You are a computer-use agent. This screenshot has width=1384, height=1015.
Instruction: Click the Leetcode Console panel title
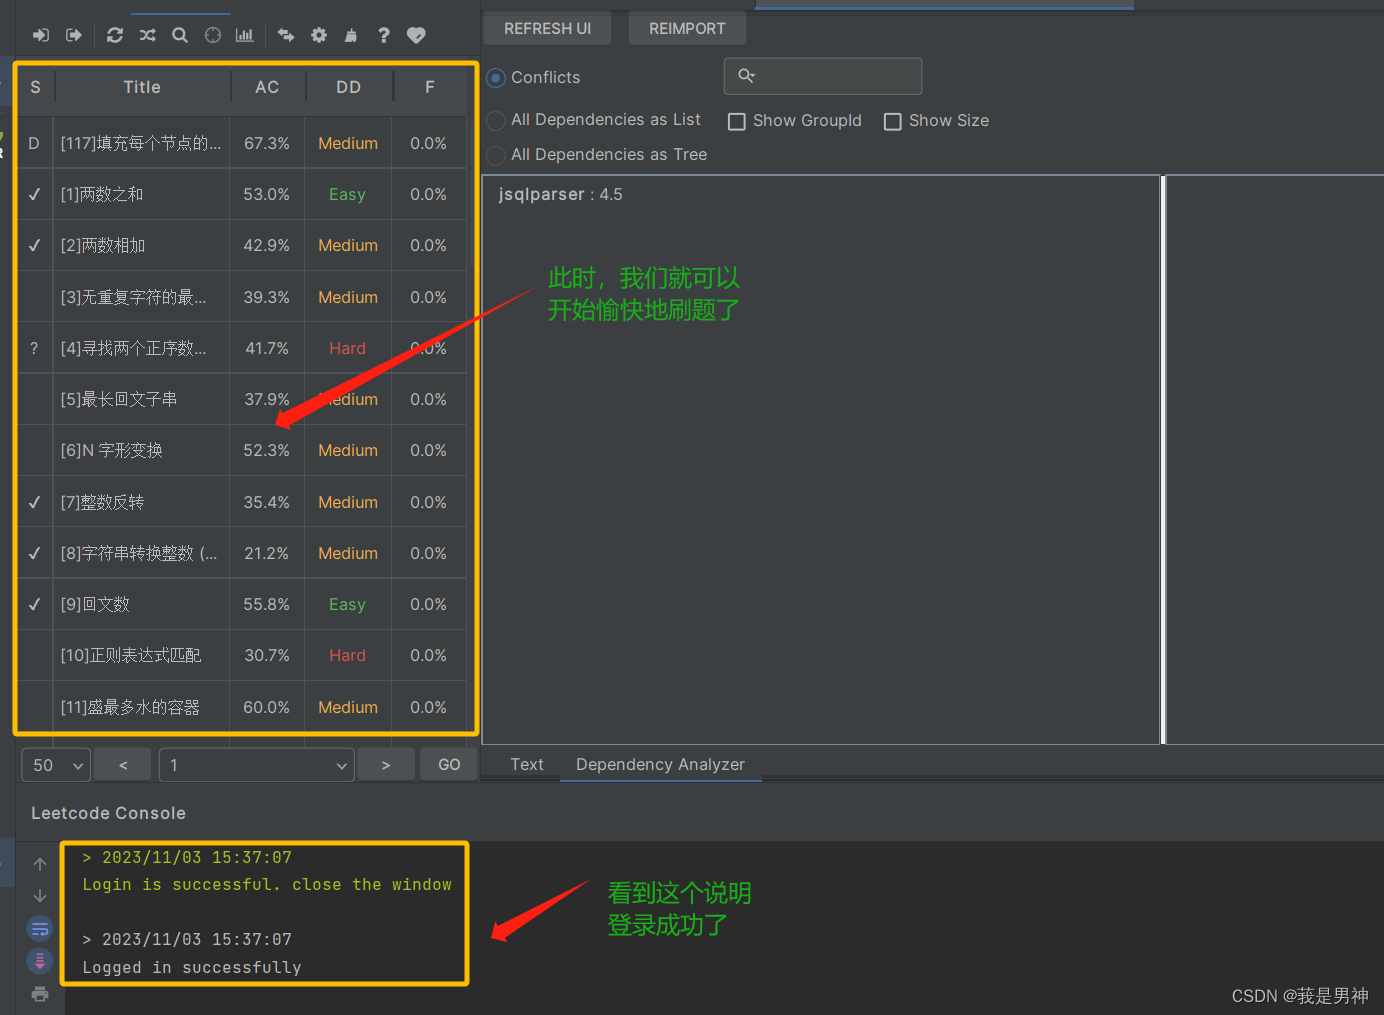pos(108,813)
